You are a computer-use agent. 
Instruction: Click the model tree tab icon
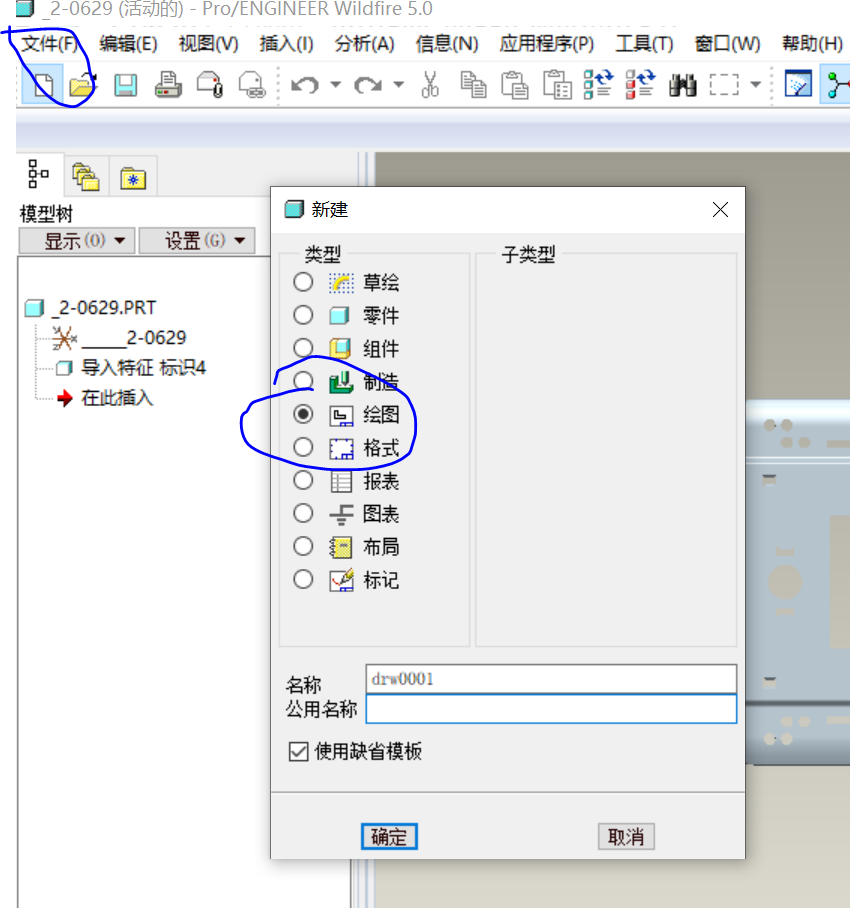coord(39,174)
